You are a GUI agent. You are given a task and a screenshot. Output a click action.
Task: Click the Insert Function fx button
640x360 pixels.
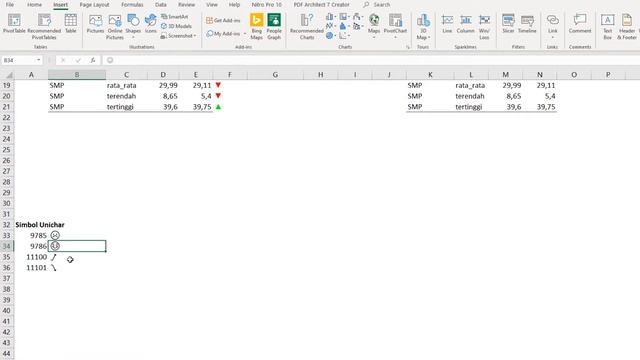click(93, 60)
